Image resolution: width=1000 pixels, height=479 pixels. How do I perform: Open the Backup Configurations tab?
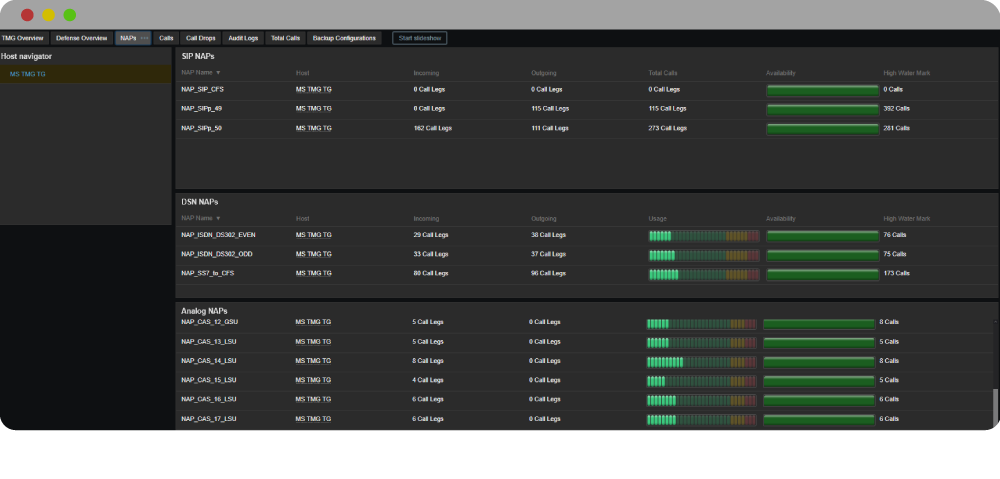coord(344,38)
